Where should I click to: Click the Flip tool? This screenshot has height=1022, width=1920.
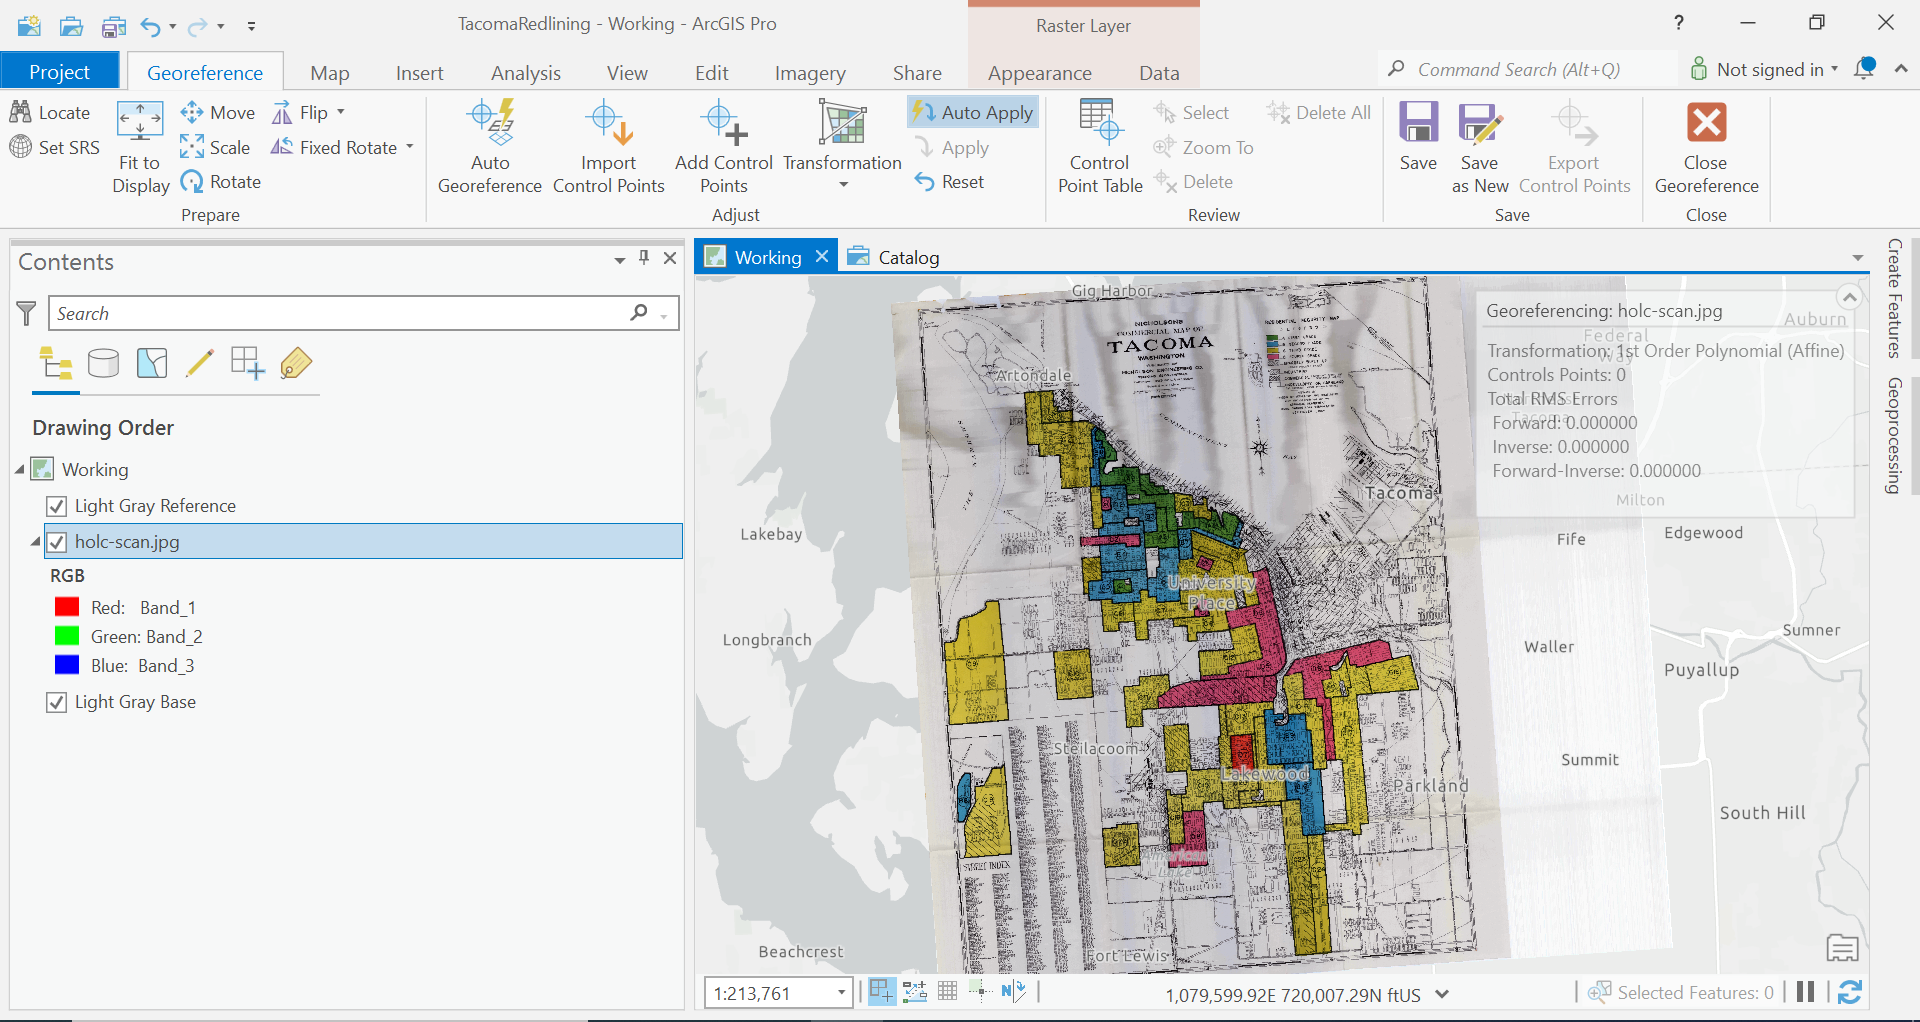tap(301, 112)
